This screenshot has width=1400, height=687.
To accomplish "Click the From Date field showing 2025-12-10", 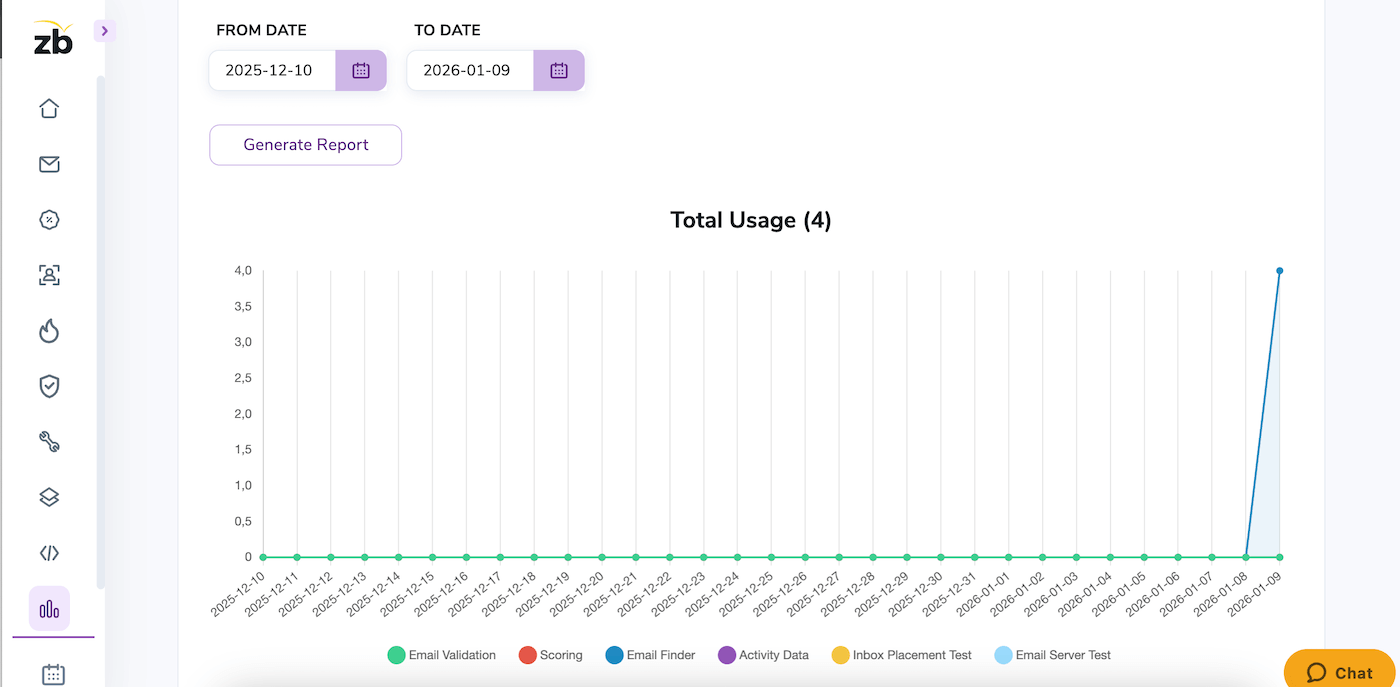I will pyautogui.click(x=272, y=70).
